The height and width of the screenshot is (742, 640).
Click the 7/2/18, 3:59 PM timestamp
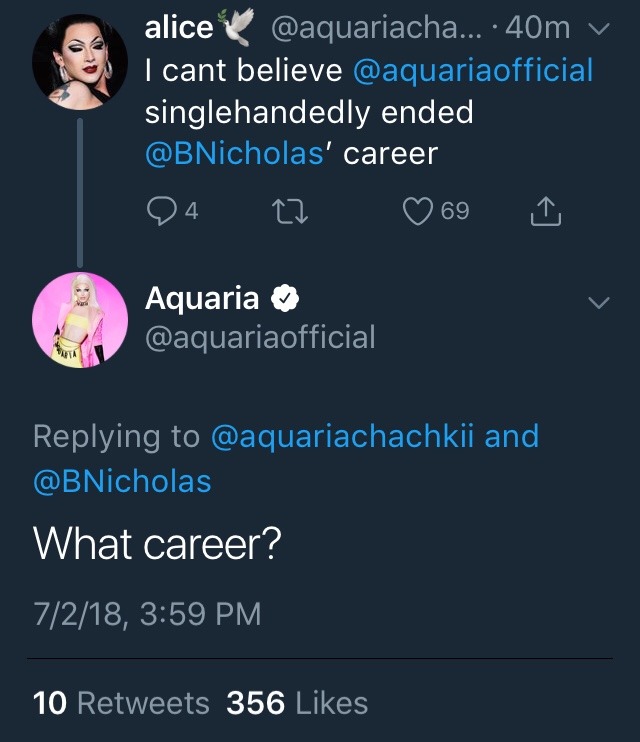(x=147, y=612)
